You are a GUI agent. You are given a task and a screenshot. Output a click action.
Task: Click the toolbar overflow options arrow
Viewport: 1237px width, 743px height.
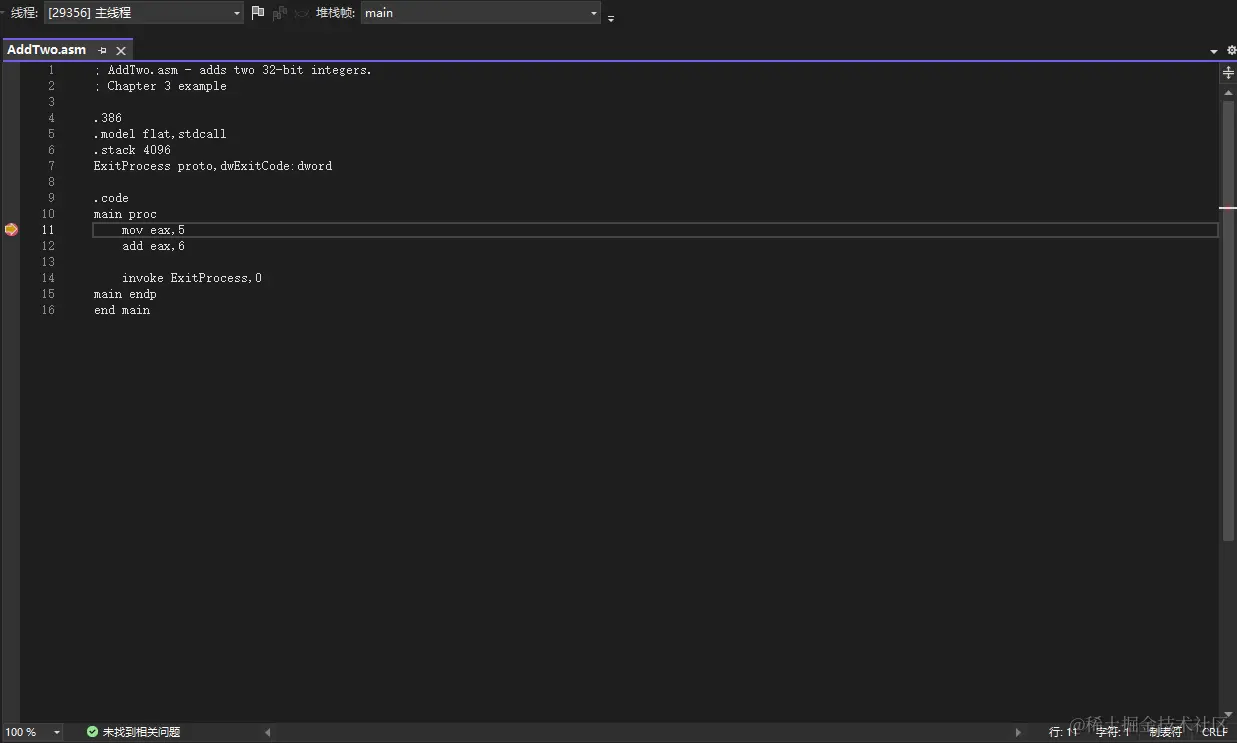pyautogui.click(x=610, y=18)
